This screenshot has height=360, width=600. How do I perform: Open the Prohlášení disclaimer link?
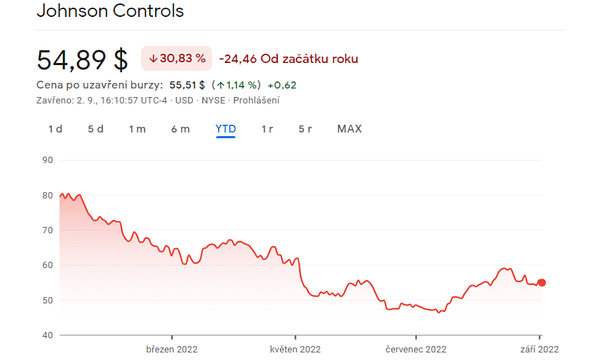tap(256, 100)
